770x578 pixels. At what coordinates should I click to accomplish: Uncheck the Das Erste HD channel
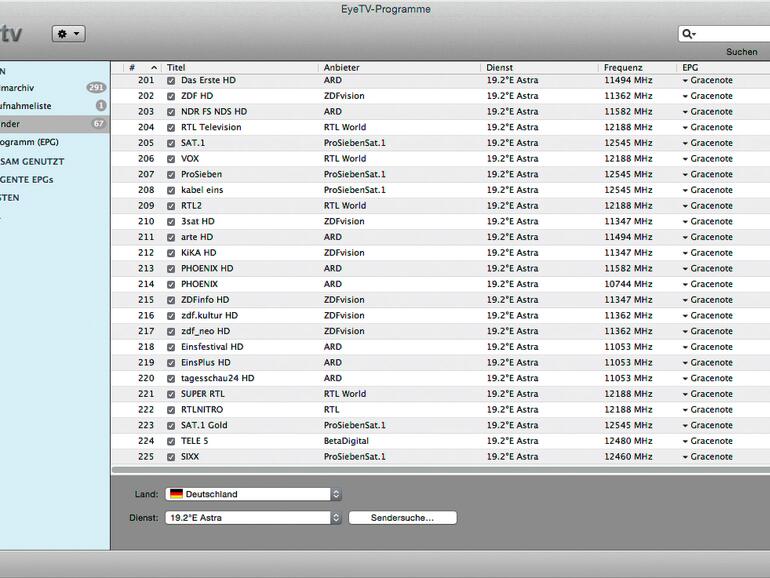(171, 81)
